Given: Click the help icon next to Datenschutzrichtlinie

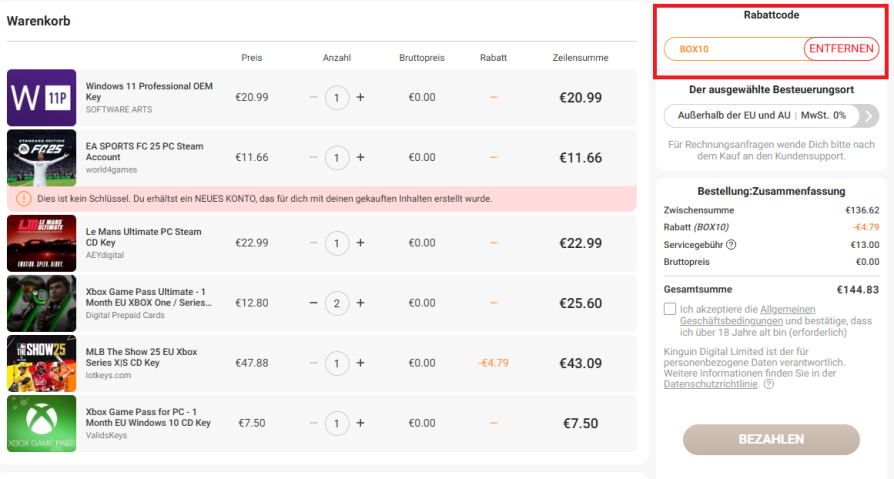Looking at the screenshot, I should pos(769,384).
